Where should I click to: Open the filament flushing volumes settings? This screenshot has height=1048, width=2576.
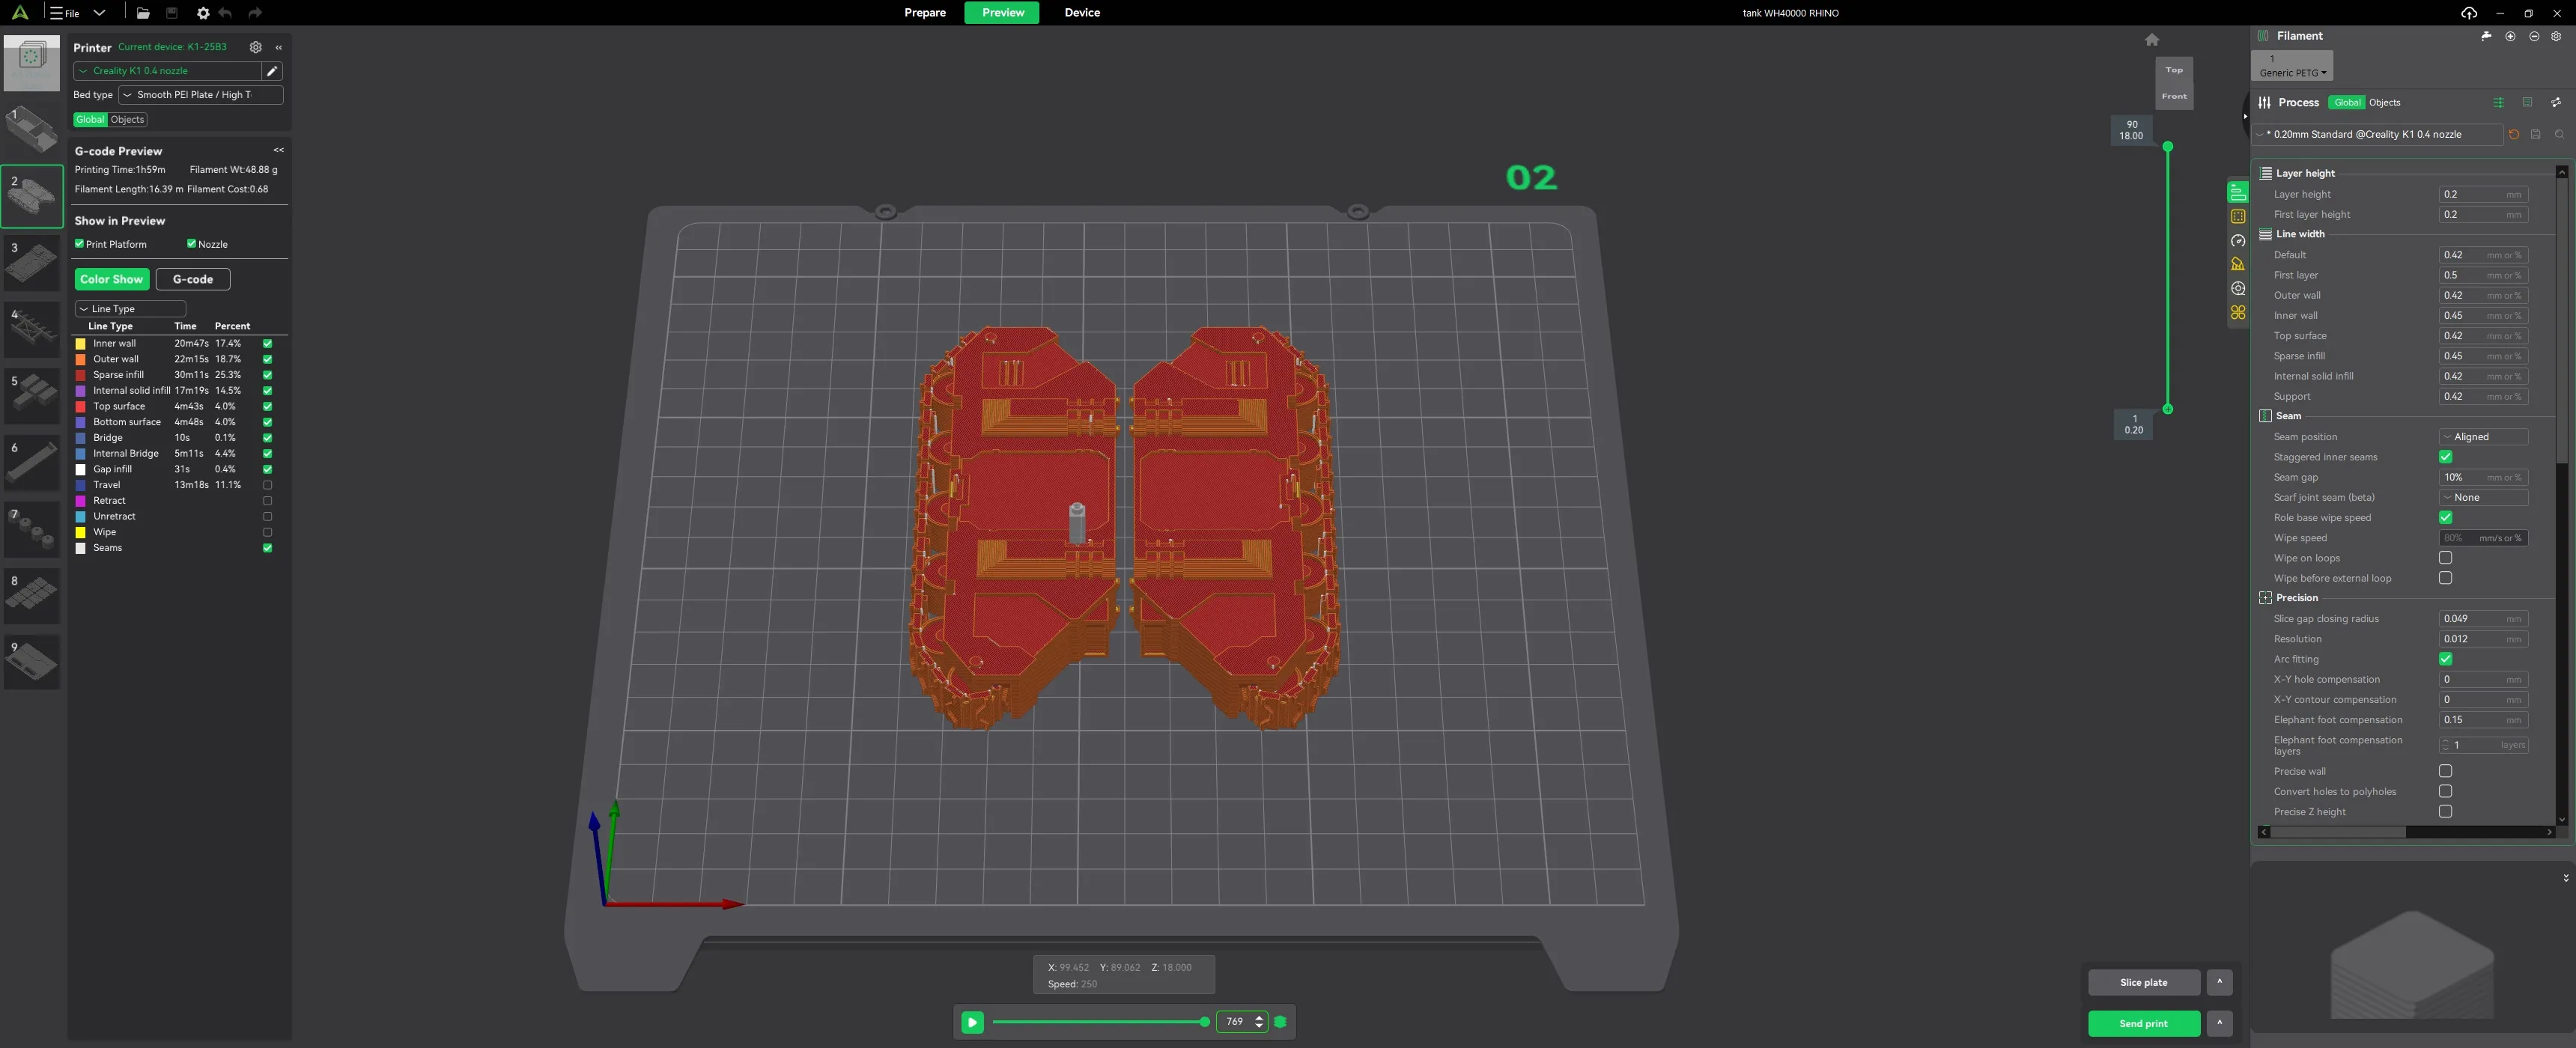pyautogui.click(x=2486, y=36)
